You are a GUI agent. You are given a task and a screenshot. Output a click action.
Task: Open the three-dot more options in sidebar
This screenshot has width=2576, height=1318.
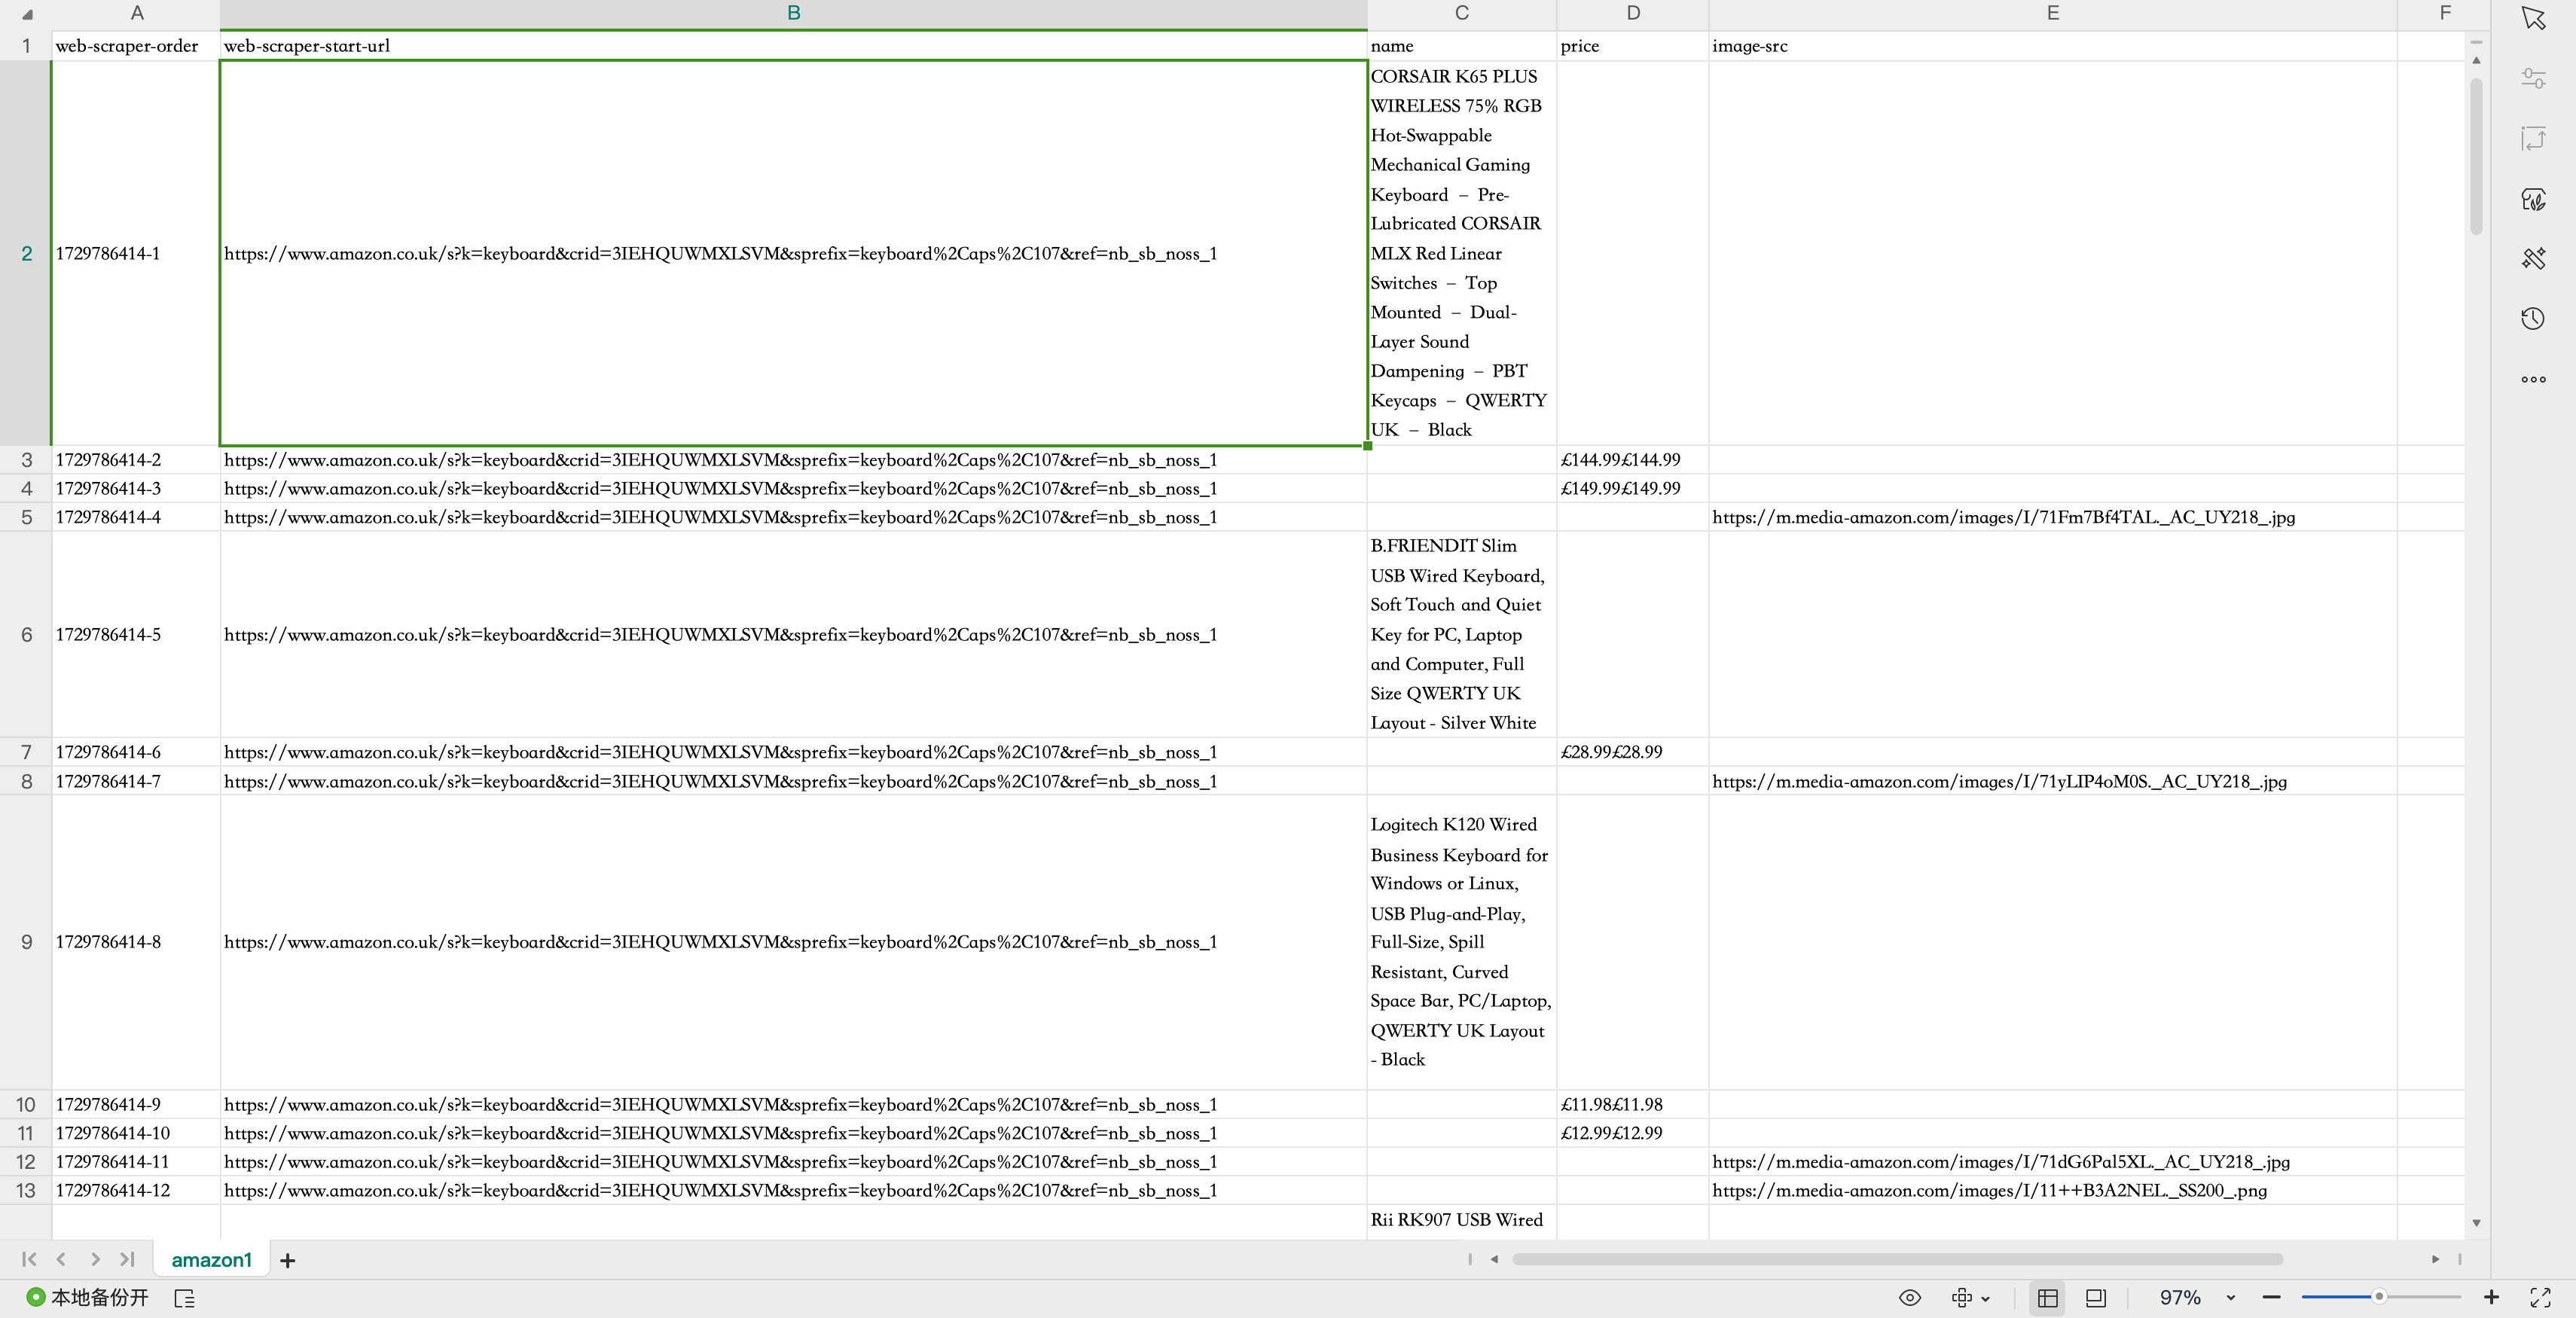pos(2533,379)
